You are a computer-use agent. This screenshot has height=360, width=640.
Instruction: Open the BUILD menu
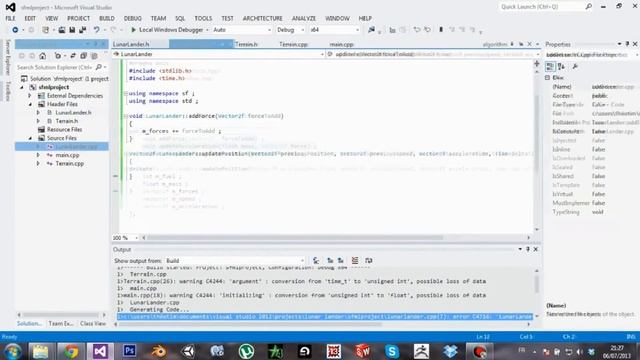107,18
